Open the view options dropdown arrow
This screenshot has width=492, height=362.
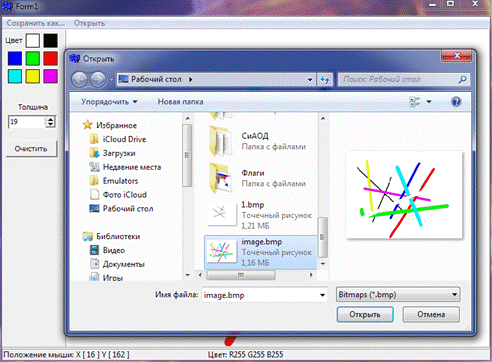429,102
